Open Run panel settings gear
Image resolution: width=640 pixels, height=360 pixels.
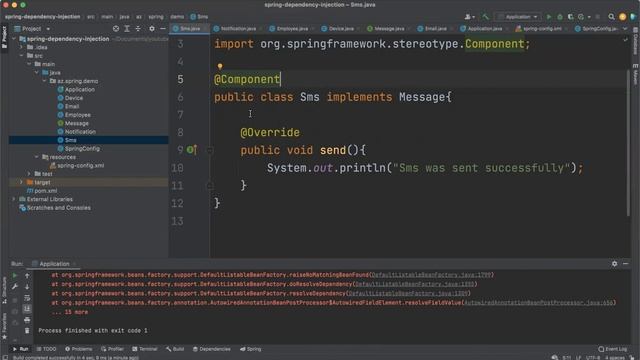(x=614, y=264)
